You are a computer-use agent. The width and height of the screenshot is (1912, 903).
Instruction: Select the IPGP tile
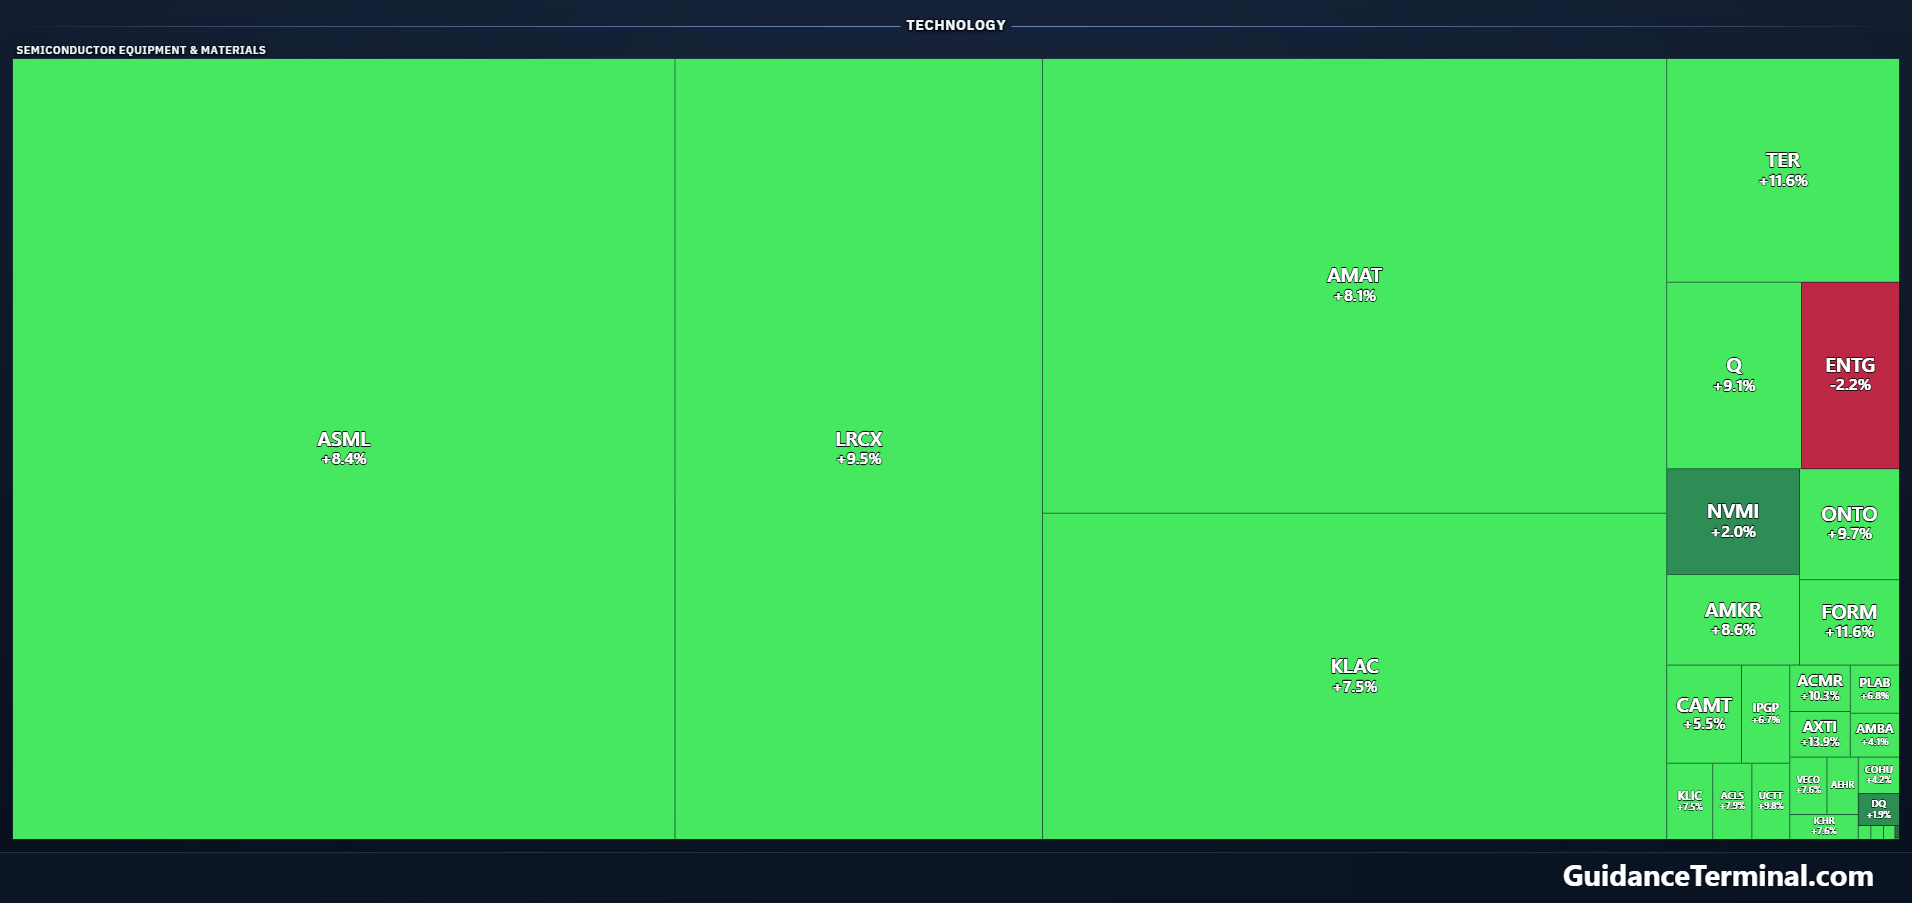(x=1766, y=714)
